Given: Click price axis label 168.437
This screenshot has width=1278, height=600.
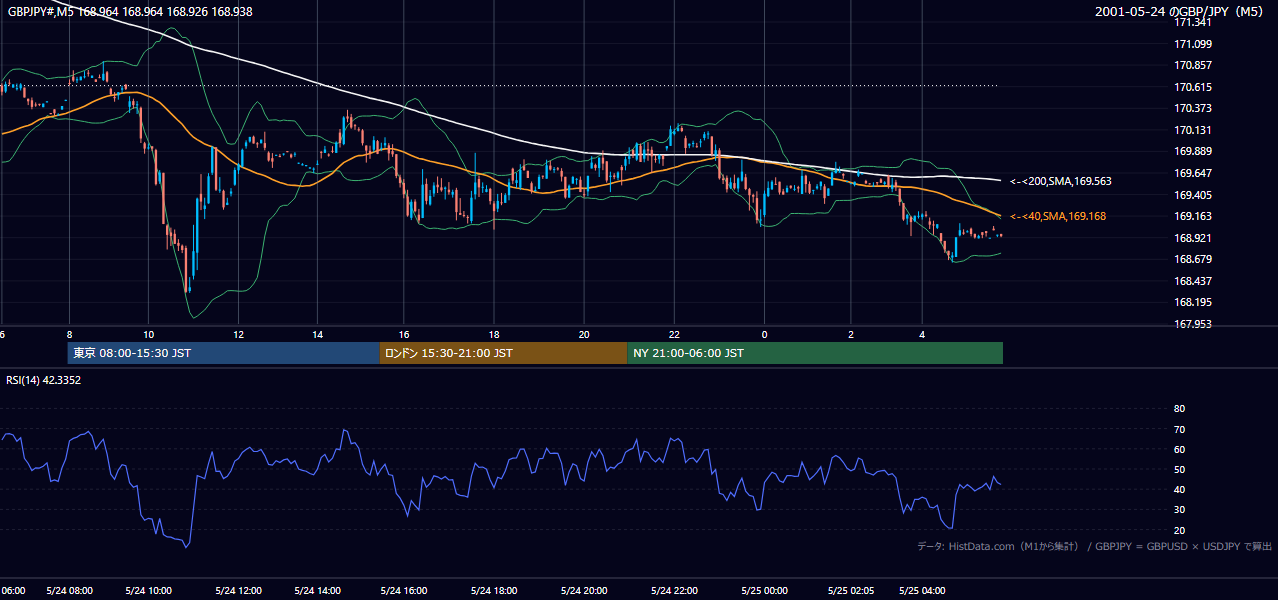Looking at the screenshot, I should click(1193, 281).
